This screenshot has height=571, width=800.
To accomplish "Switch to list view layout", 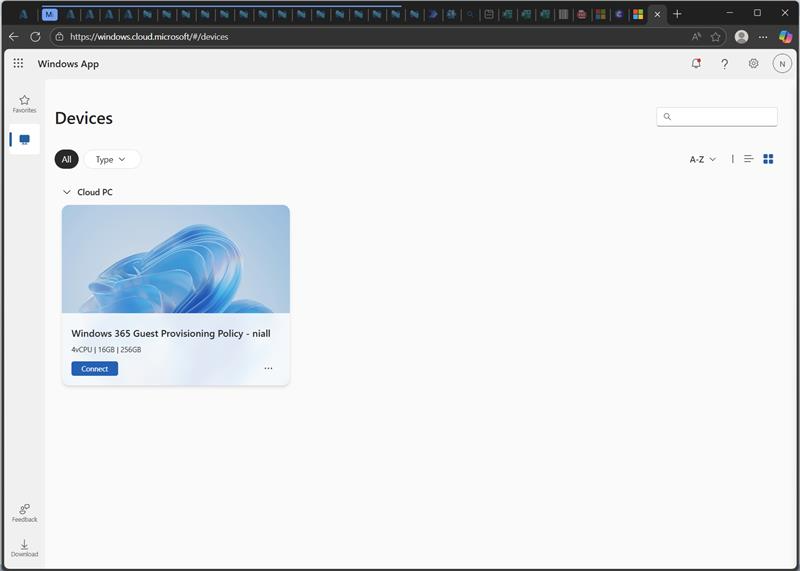I will (x=748, y=159).
